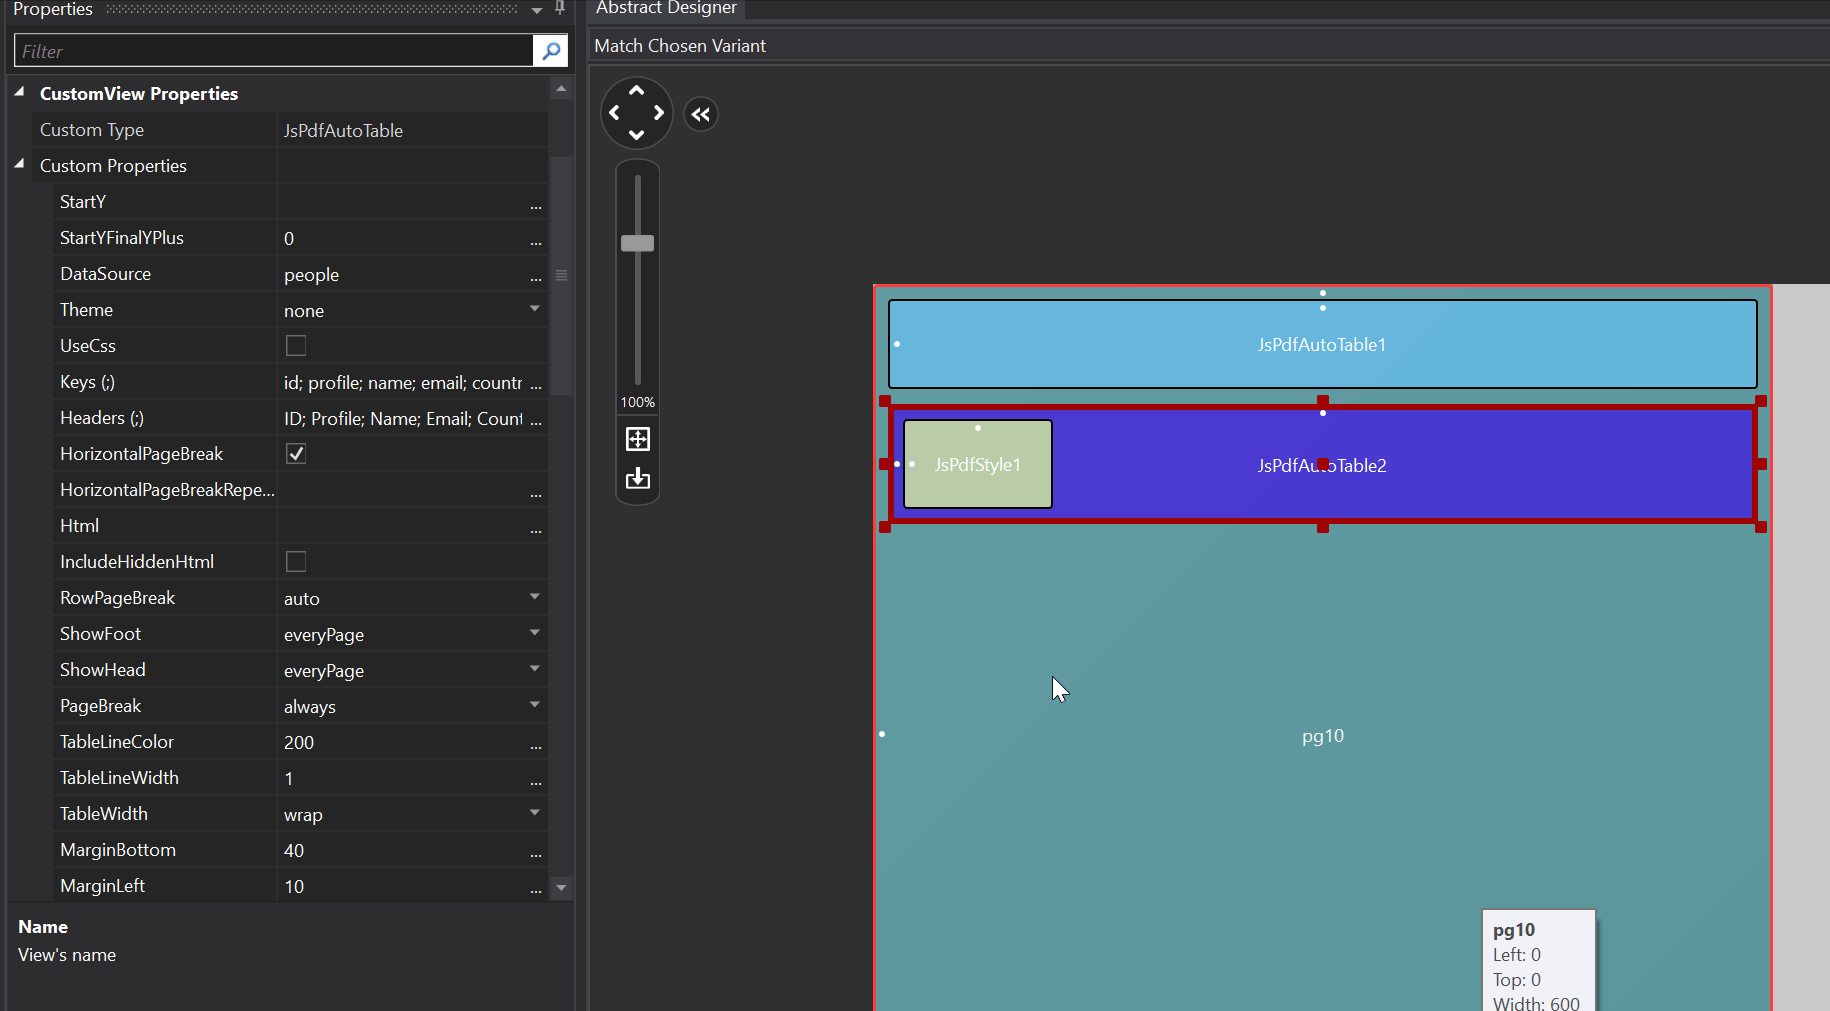The height and width of the screenshot is (1011, 1830).
Task: Switch to the Abstract Designer tab
Action: click(x=666, y=8)
